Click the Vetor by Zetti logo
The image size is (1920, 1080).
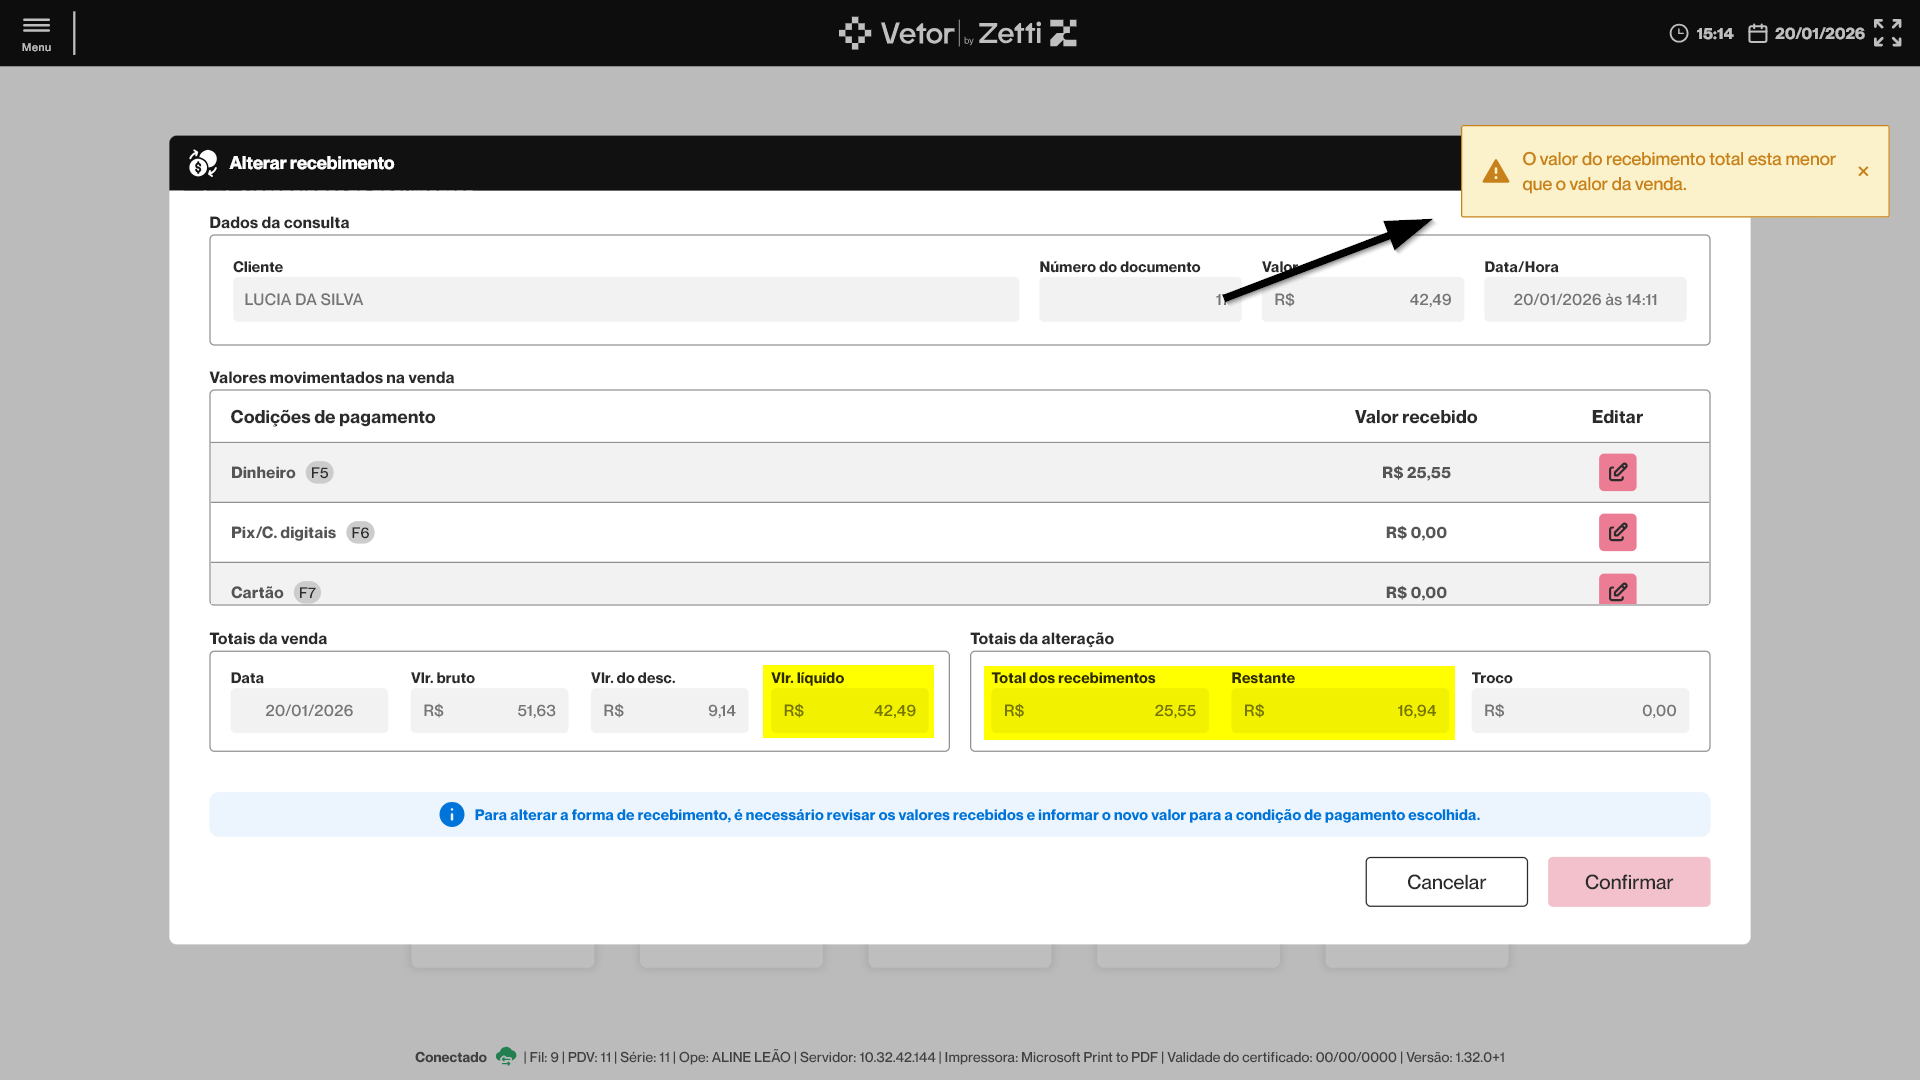pyautogui.click(x=957, y=33)
